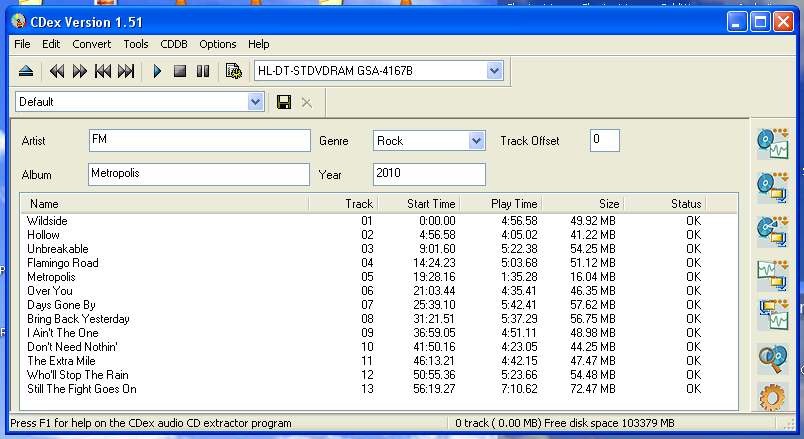Screen dimensions: 804x439
Task: Extract partial CD track icon
Action: (773, 231)
